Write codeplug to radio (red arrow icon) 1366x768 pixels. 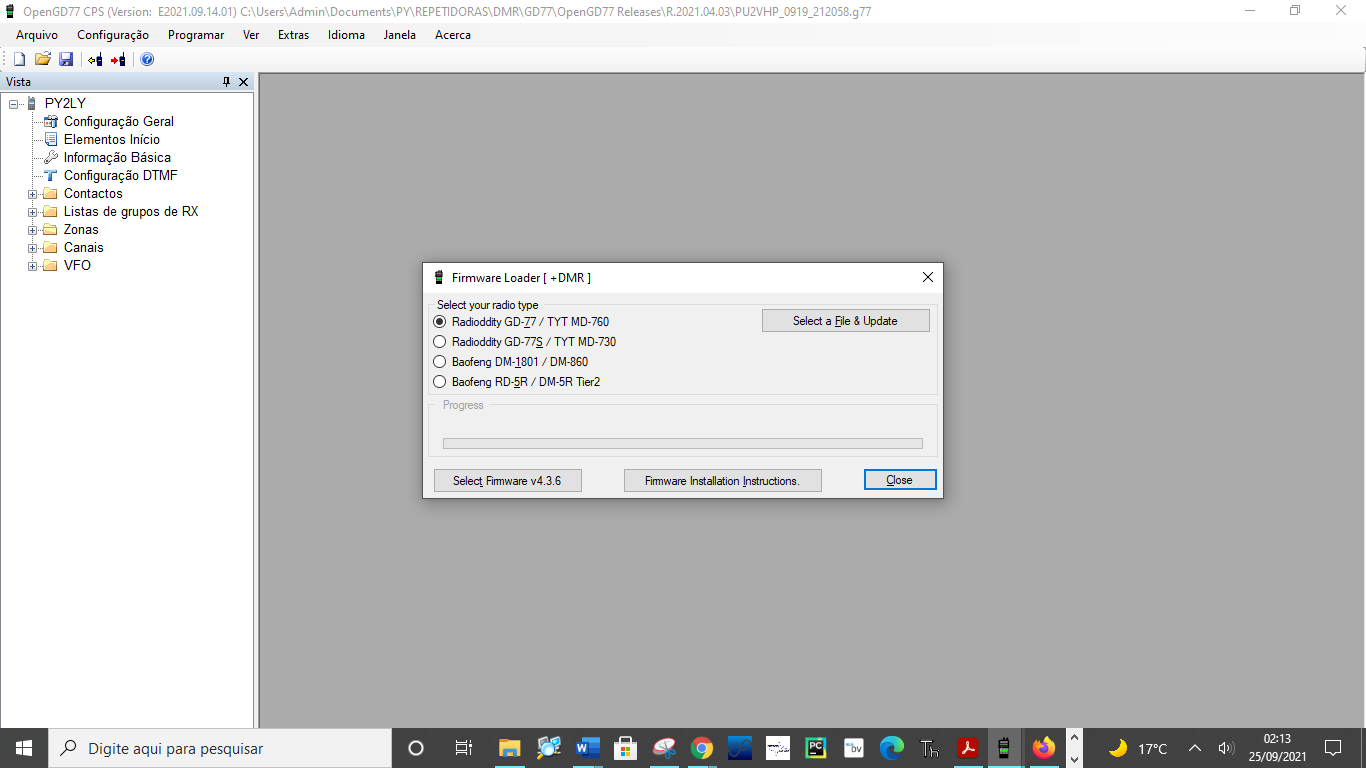point(118,60)
